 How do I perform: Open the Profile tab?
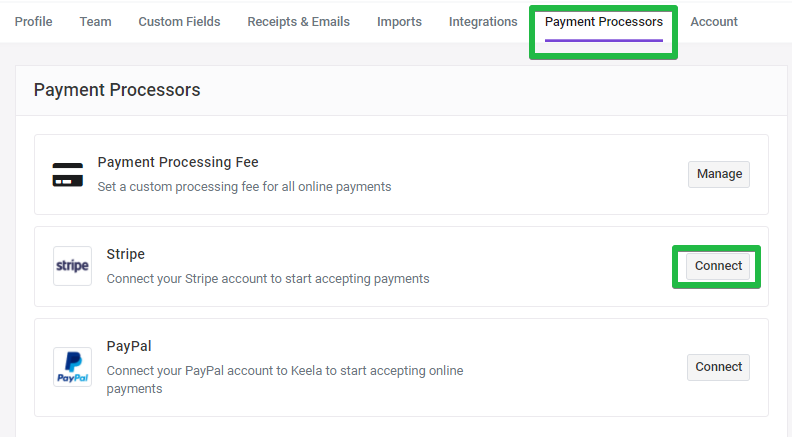[33, 22]
